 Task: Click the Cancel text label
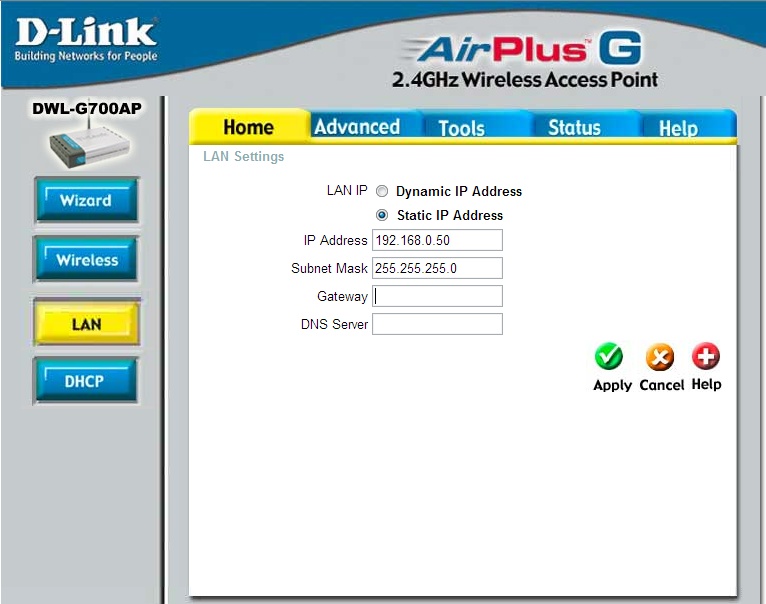point(662,385)
